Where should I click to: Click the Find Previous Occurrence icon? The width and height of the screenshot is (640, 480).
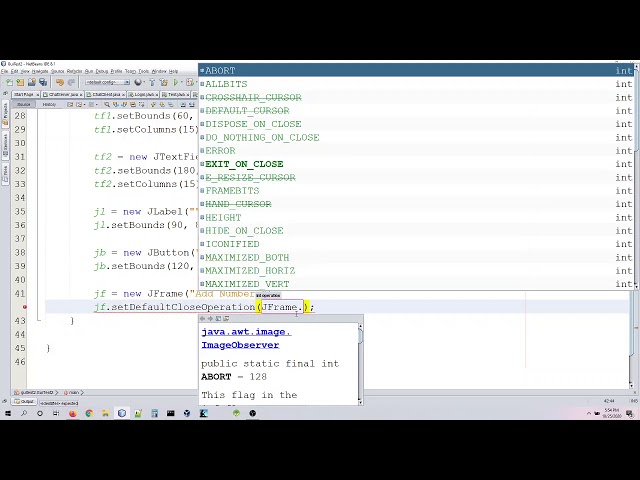point(116,105)
